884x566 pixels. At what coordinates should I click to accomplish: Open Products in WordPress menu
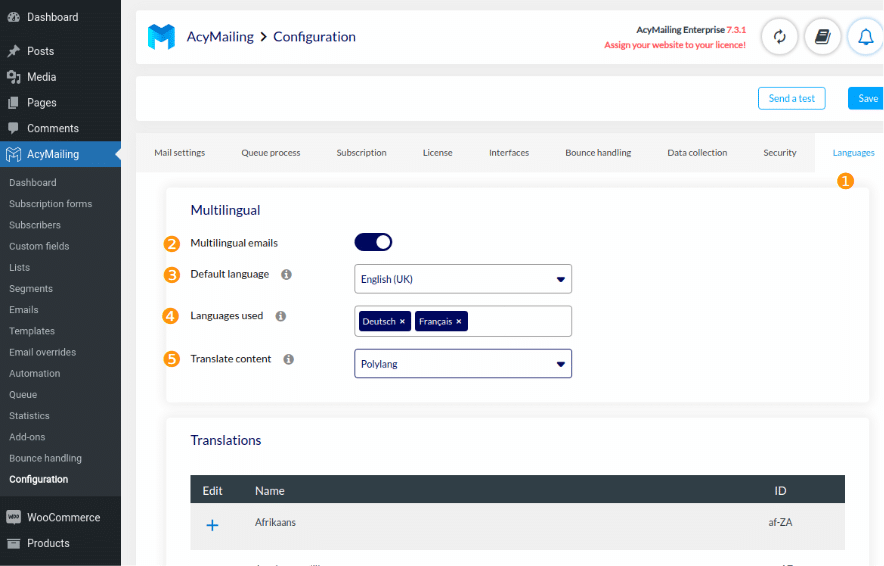click(x=48, y=543)
